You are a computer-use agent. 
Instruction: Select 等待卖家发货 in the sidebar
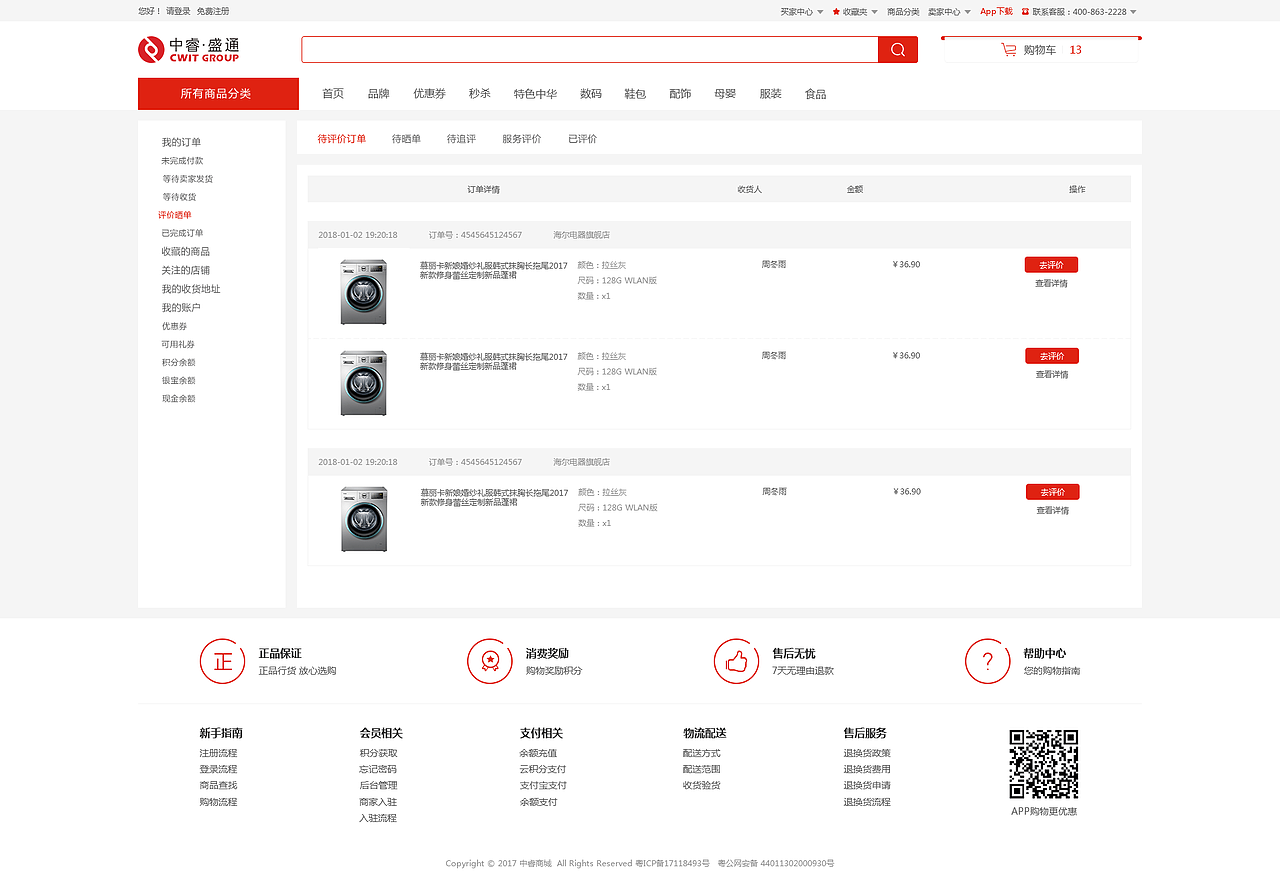click(188, 179)
